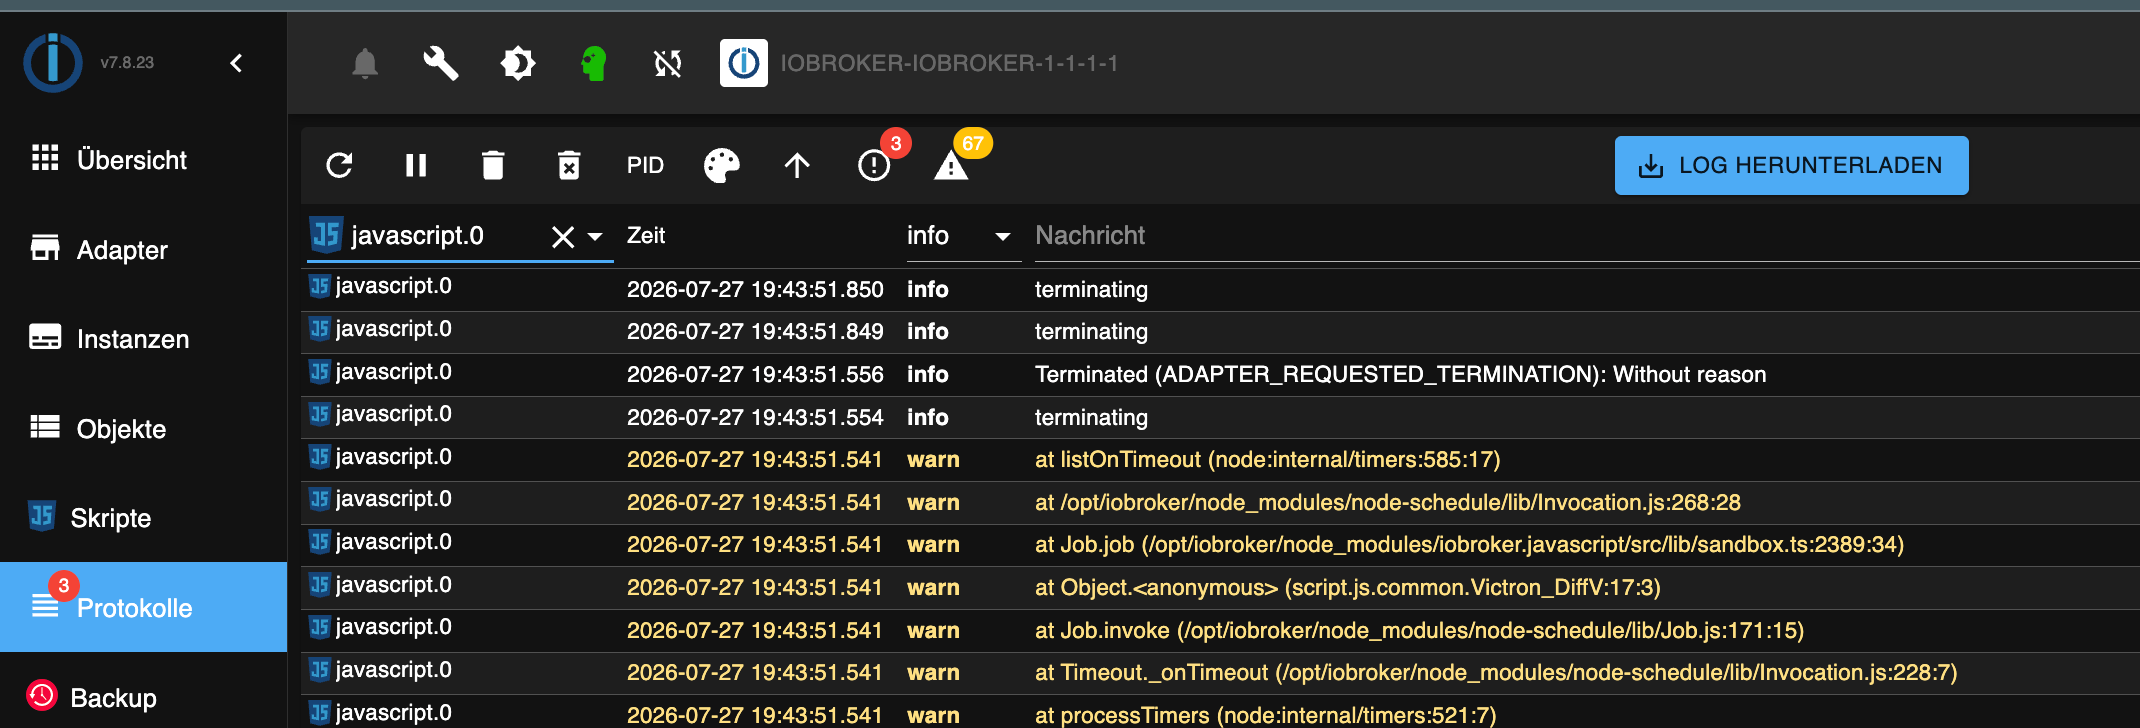Toggle PID column display
The width and height of the screenshot is (2140, 728).
point(645,165)
